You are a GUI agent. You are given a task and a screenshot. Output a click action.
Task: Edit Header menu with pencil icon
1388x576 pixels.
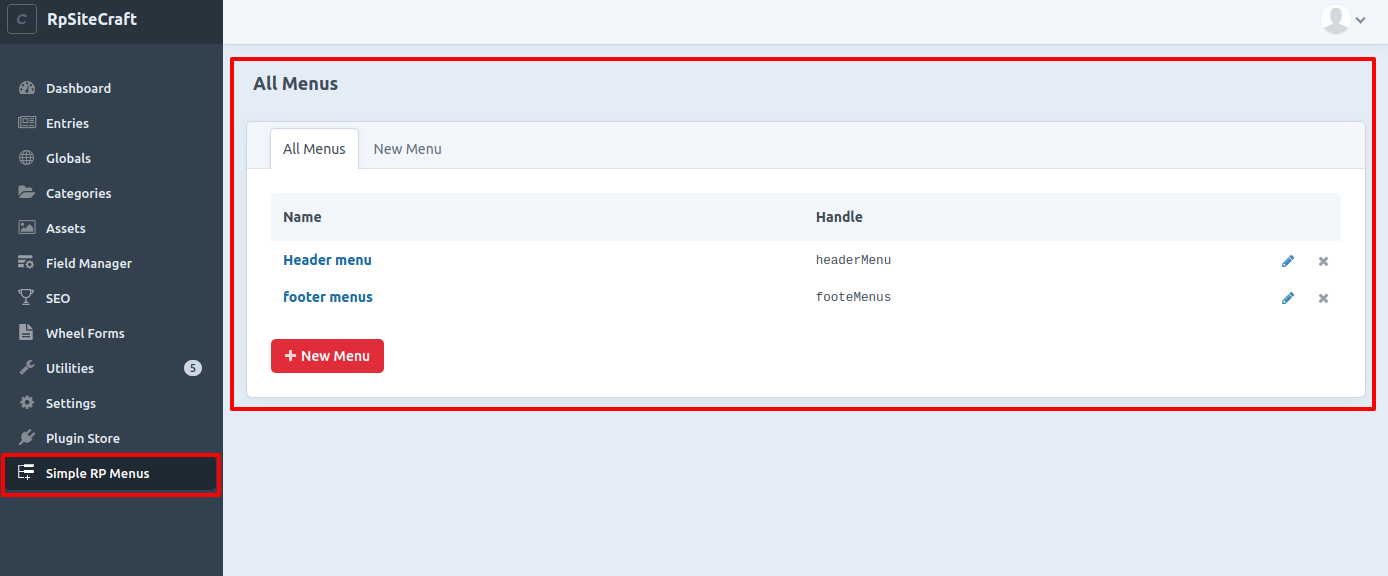[x=1288, y=261]
